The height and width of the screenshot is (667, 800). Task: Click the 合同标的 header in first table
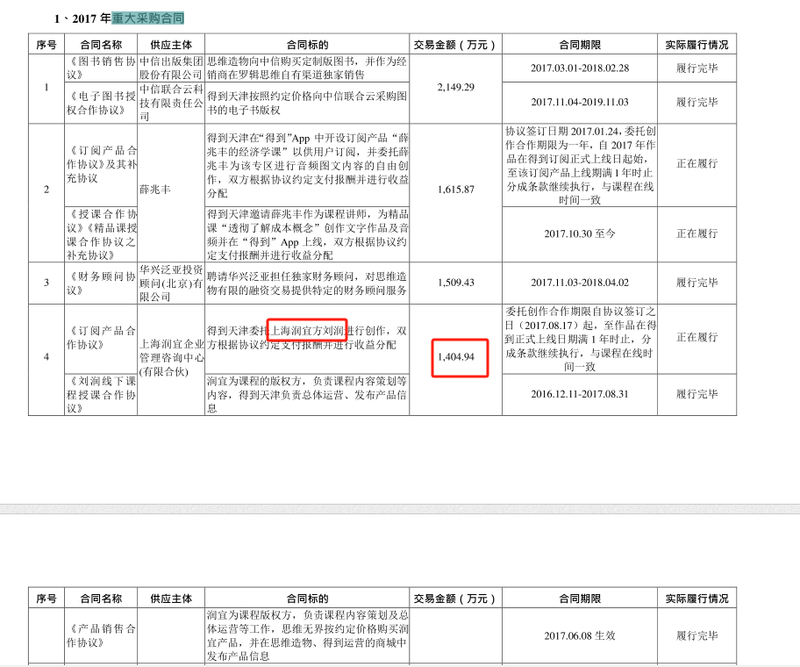(x=307, y=45)
